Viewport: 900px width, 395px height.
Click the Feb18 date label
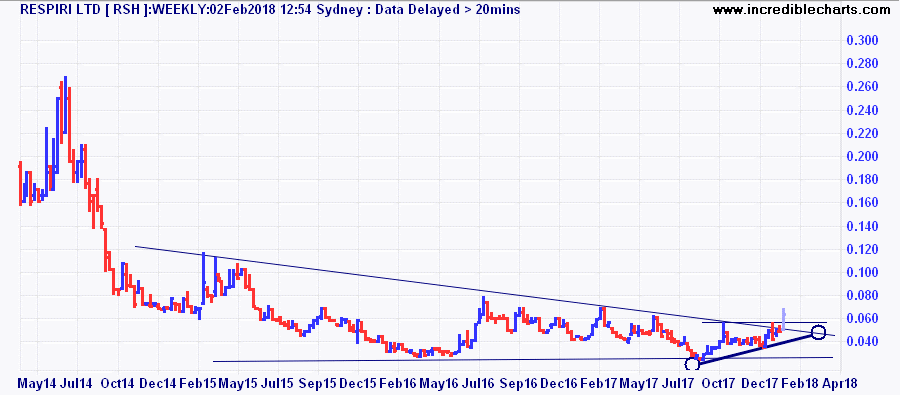(x=801, y=383)
